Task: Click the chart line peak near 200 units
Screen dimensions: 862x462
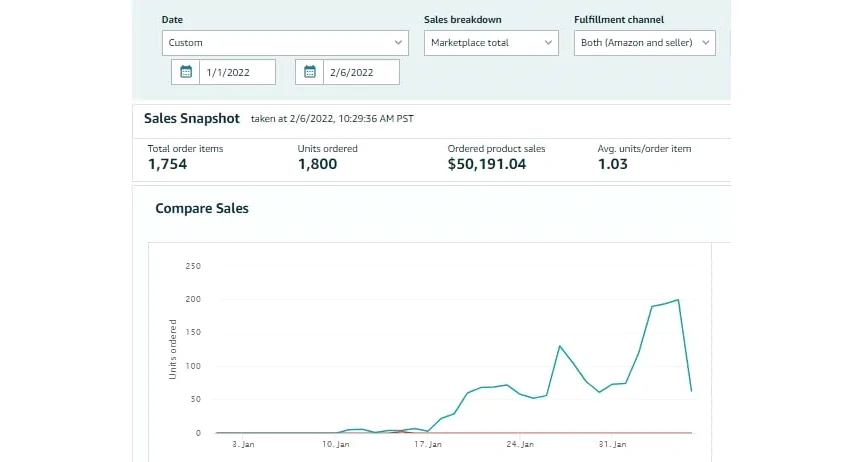Action: (x=678, y=300)
